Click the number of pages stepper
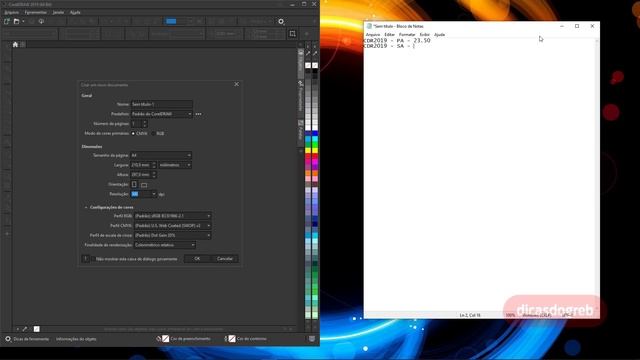 (x=145, y=124)
